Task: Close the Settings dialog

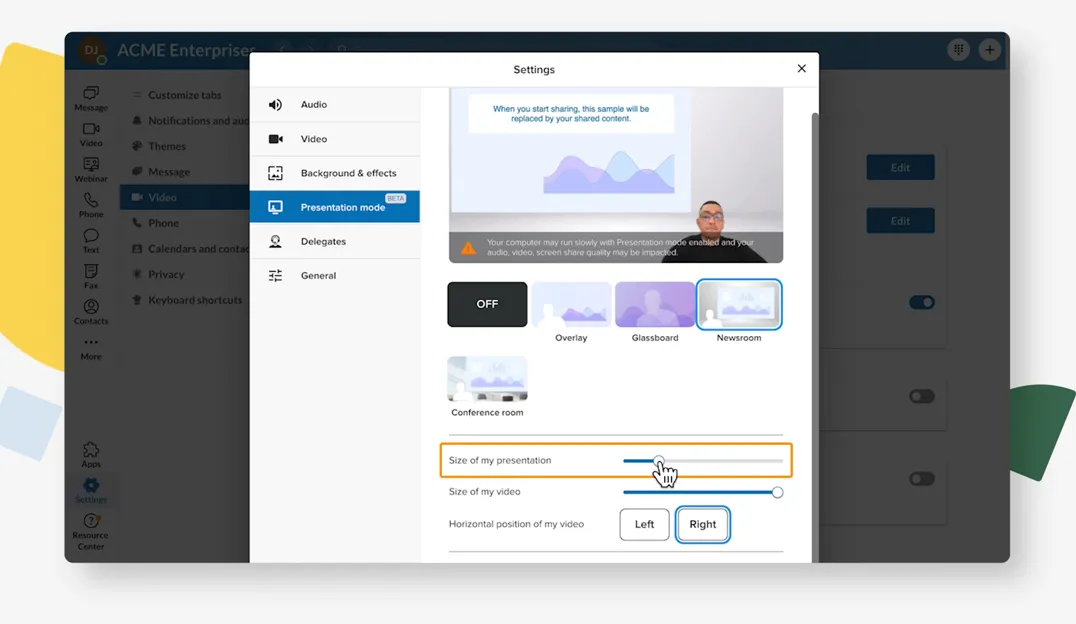Action: pyautogui.click(x=801, y=69)
